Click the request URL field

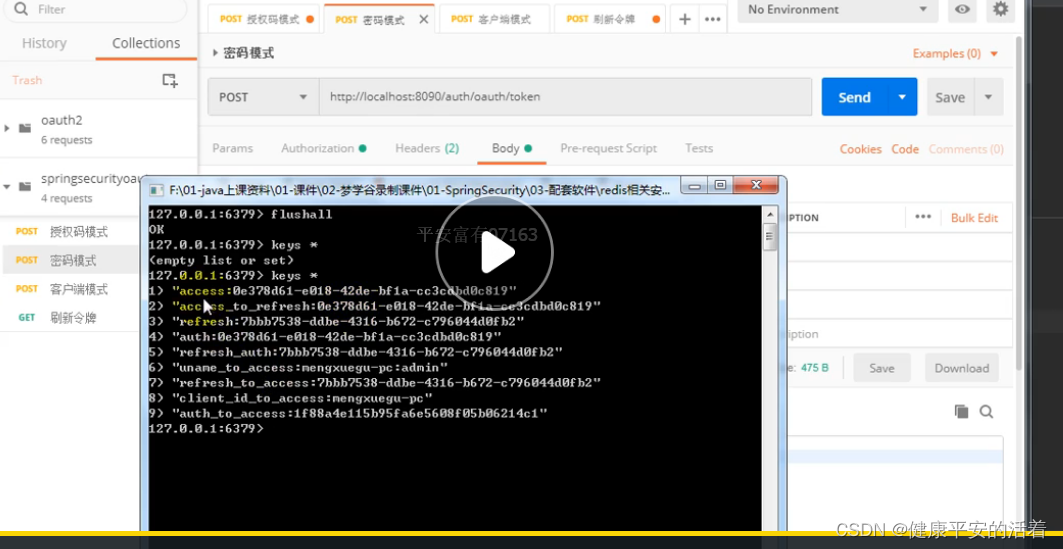[565, 97]
